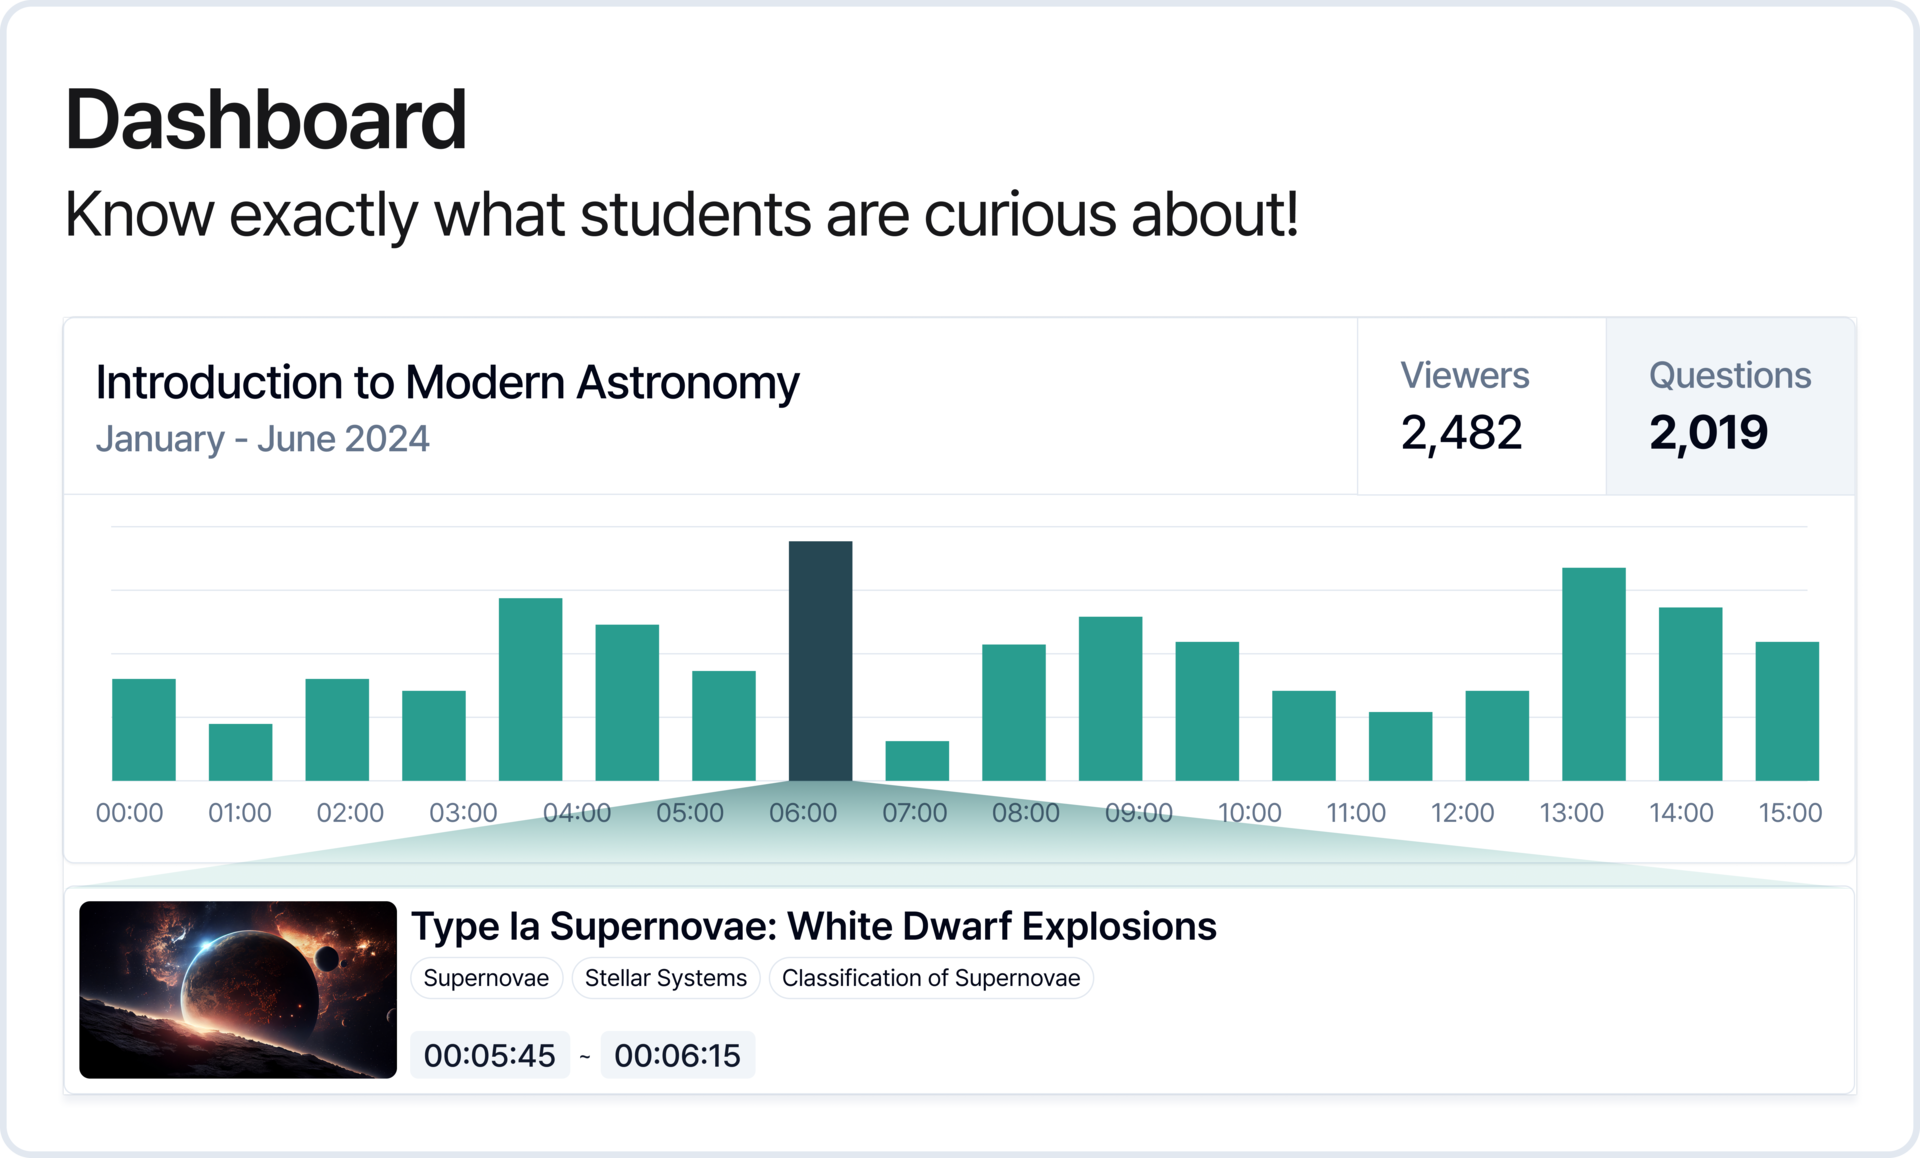The height and width of the screenshot is (1158, 1920).
Task: Open the planet video thumbnail
Action: pyautogui.click(x=238, y=989)
